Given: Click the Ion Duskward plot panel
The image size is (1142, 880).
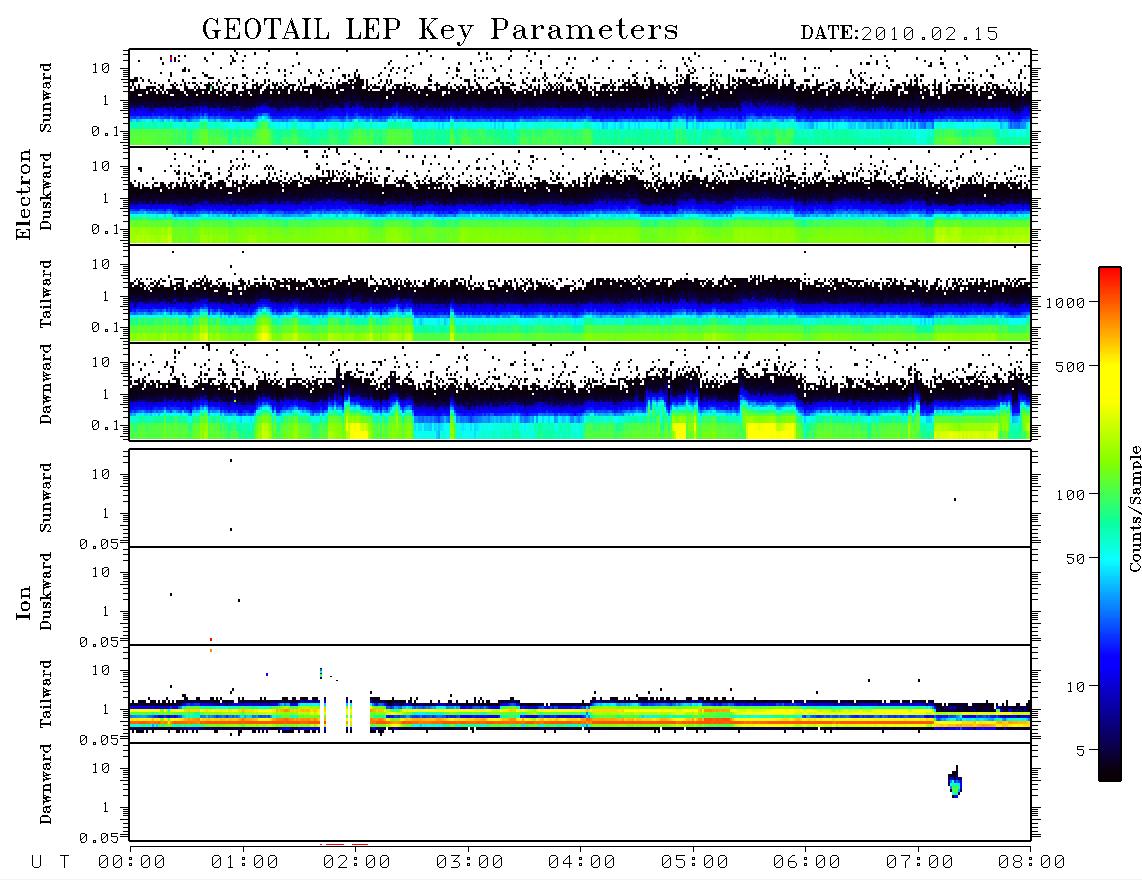Looking at the screenshot, I should click(x=580, y=596).
